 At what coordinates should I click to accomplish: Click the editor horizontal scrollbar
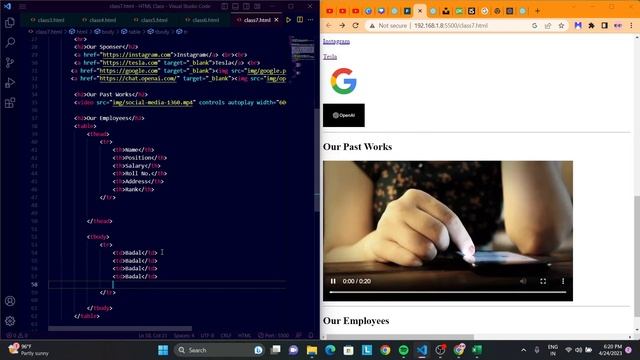pos(120,328)
